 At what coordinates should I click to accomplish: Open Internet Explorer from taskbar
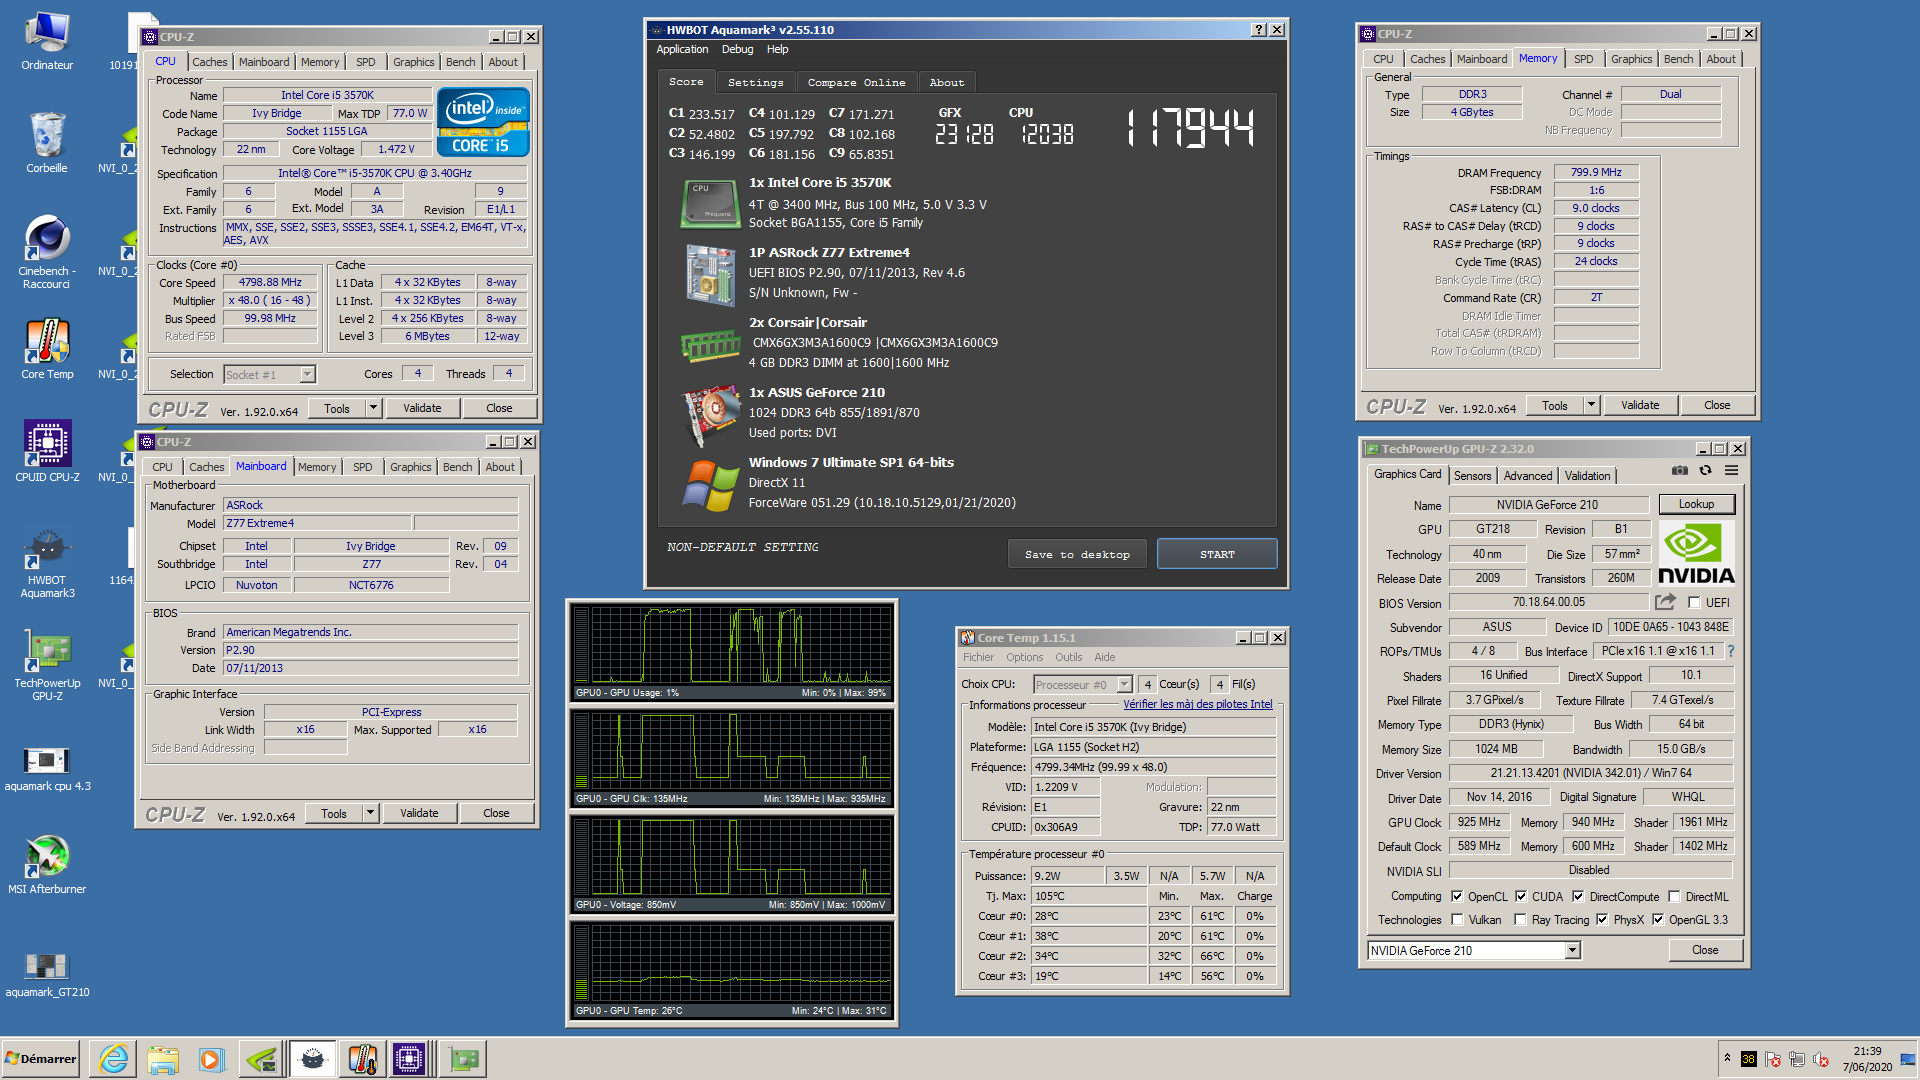(x=114, y=1058)
